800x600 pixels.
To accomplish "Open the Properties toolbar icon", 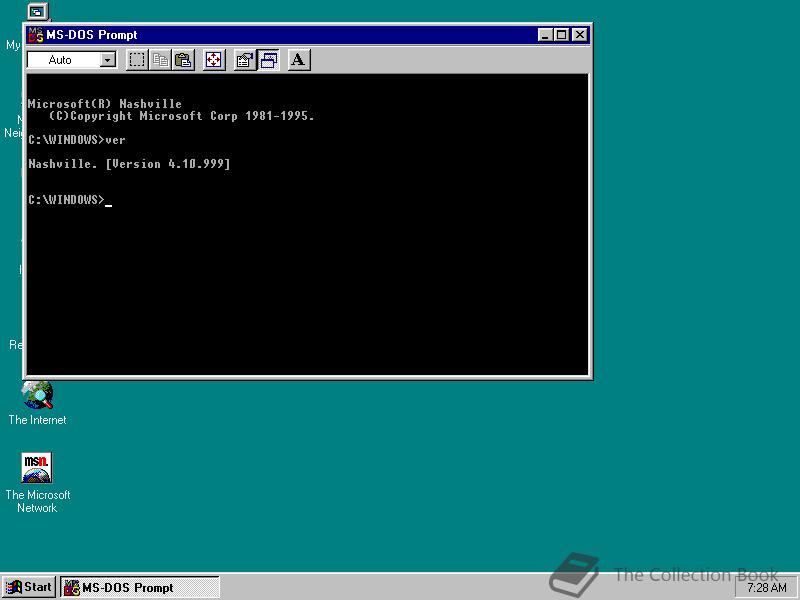I will coord(245,60).
